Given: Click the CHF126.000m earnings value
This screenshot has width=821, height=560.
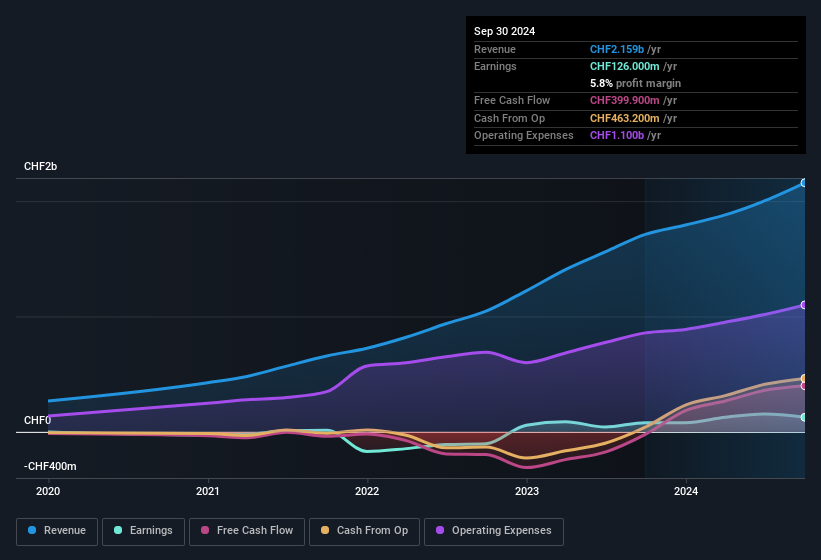Looking at the screenshot, I should point(625,66).
